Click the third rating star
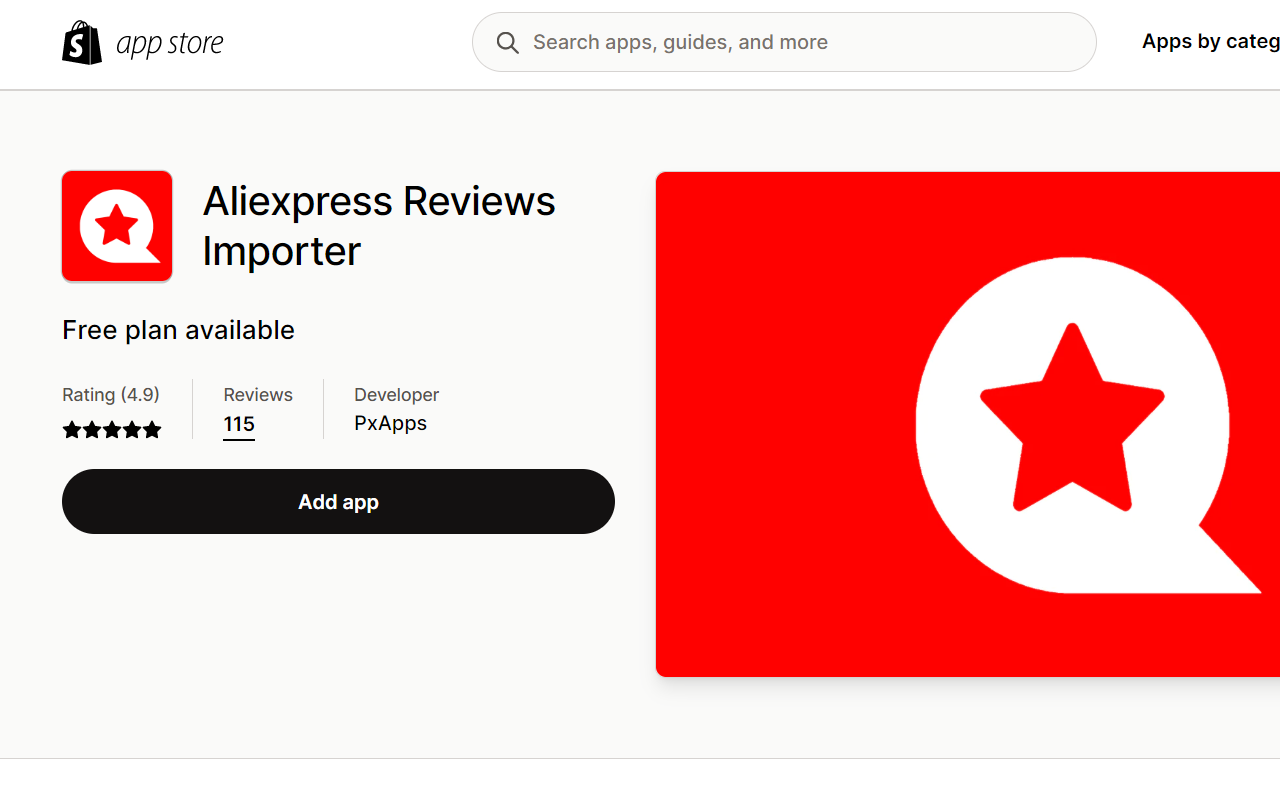Screen dimensions: 1280x800 (112, 429)
